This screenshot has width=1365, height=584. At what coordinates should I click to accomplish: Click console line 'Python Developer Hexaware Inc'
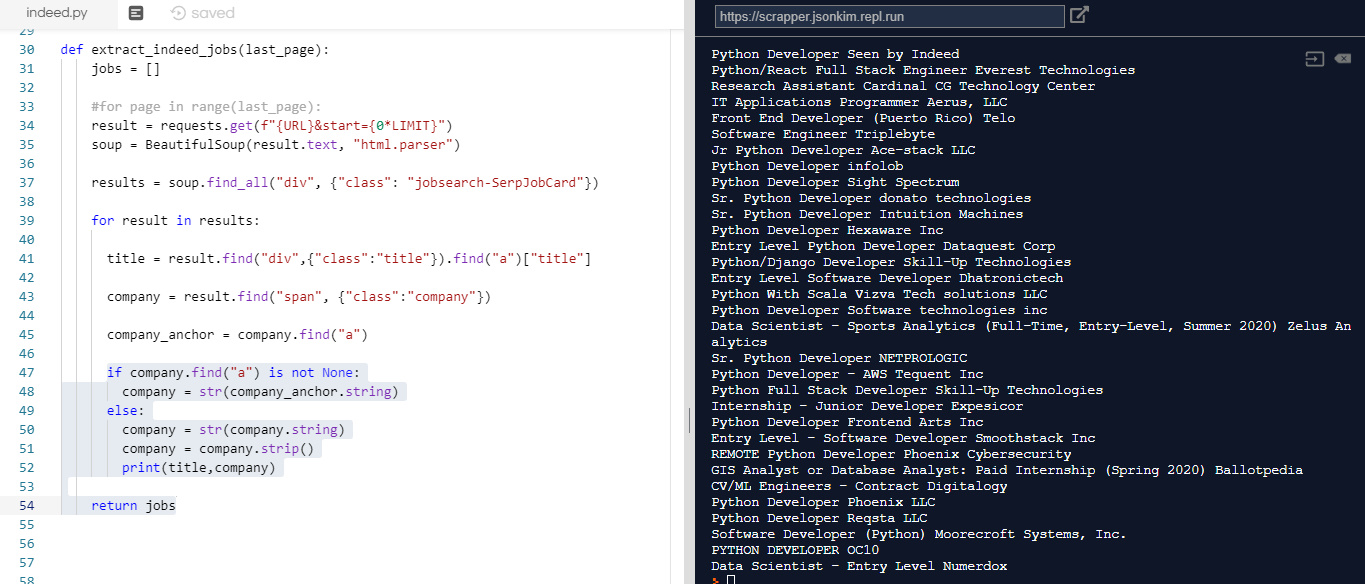point(827,230)
